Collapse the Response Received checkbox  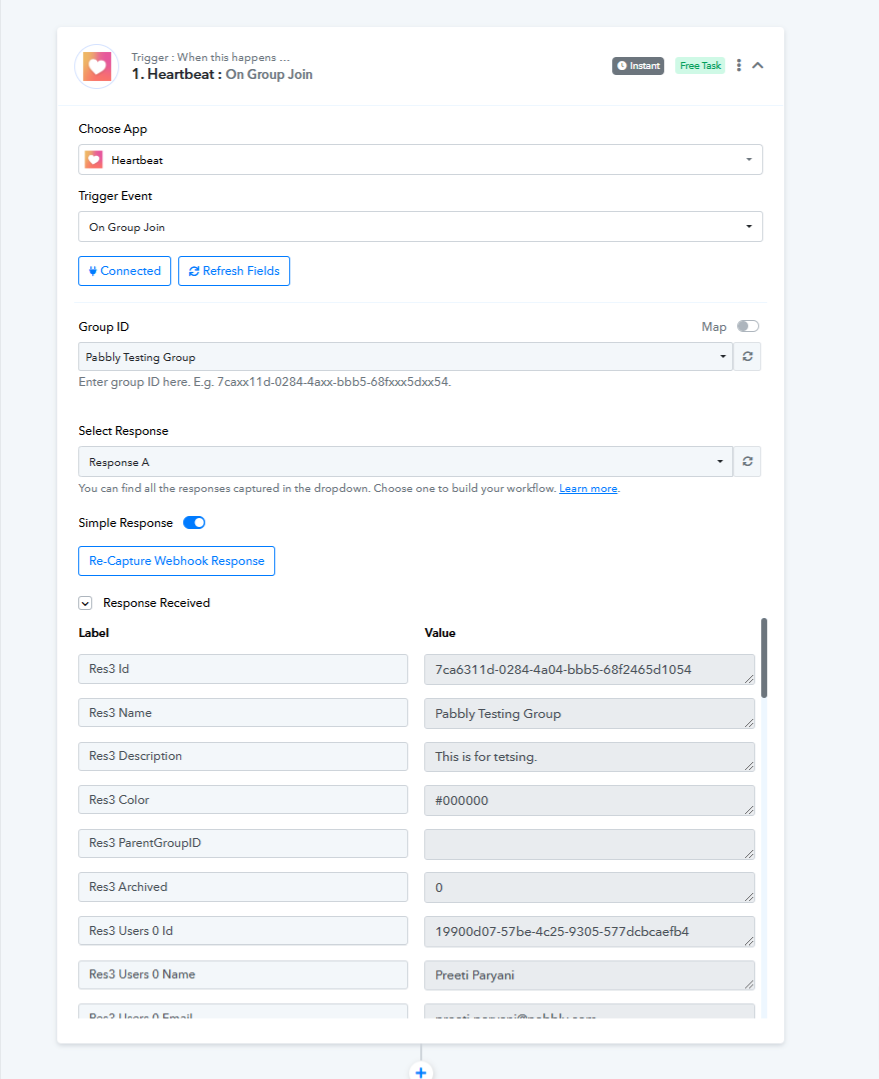[x=85, y=603]
